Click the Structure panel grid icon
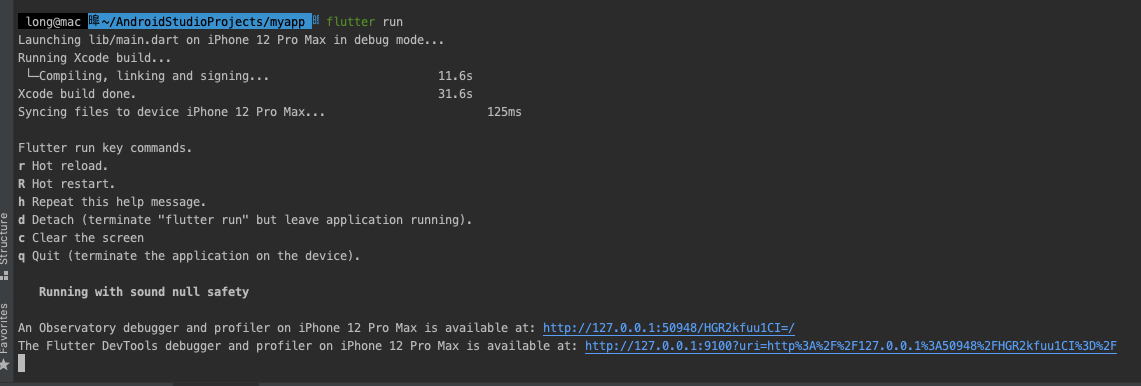 click(4, 275)
